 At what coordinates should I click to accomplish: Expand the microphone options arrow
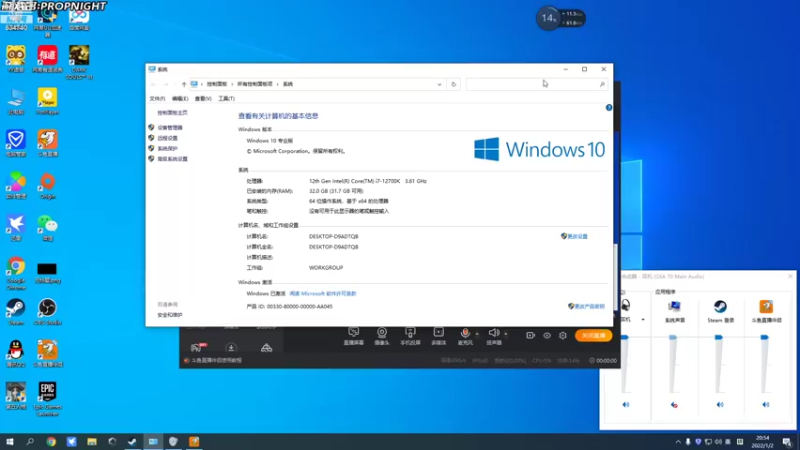click(x=477, y=334)
